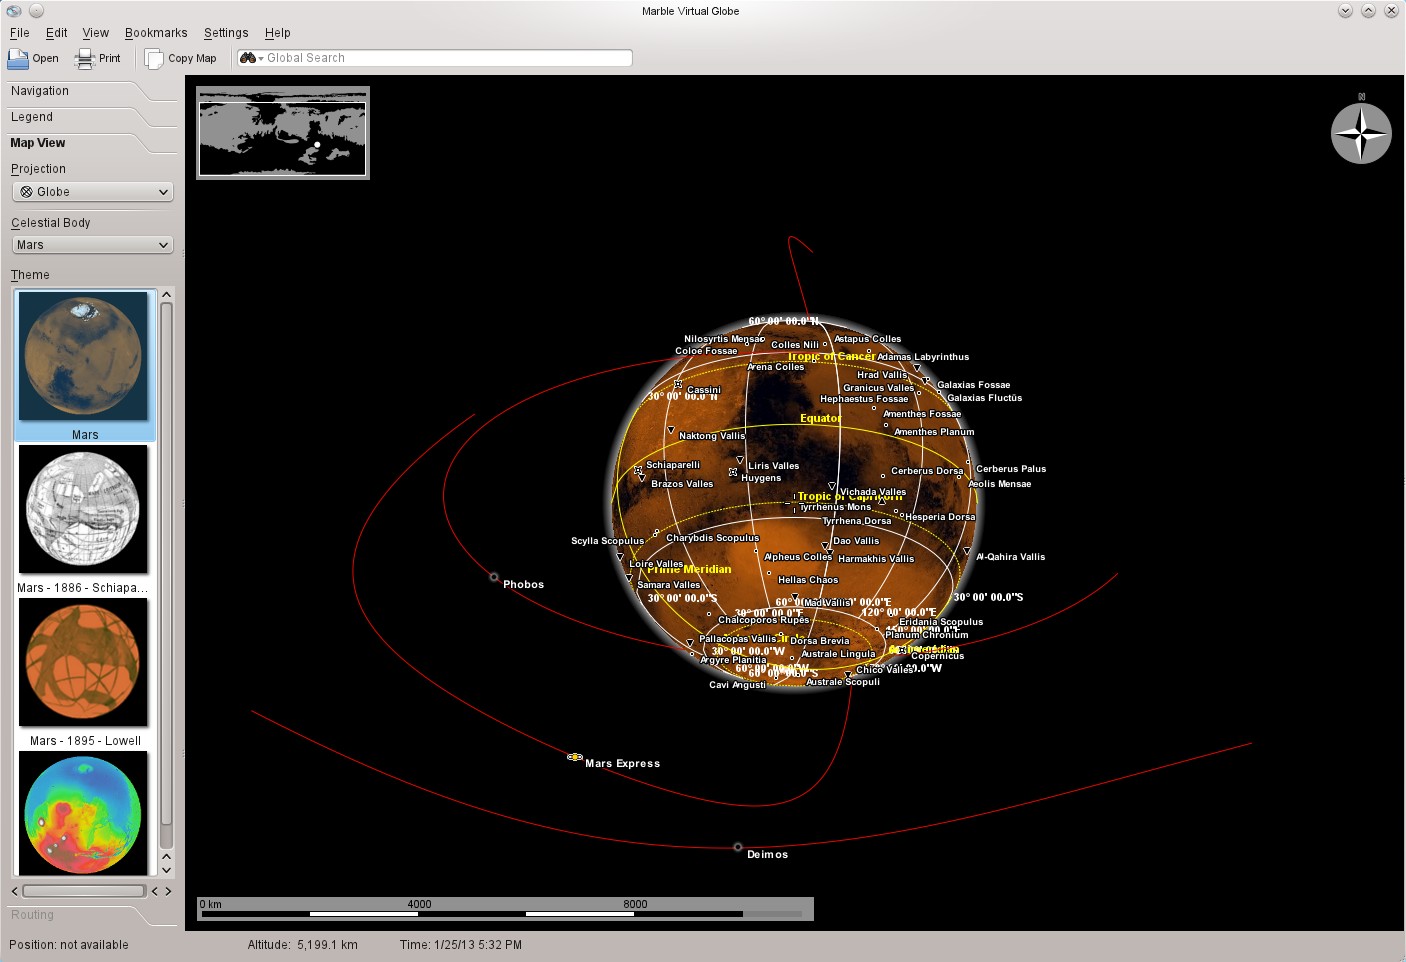Select the colorful topographic Mars theme
Screen dimensions: 1406x962
click(x=84, y=813)
